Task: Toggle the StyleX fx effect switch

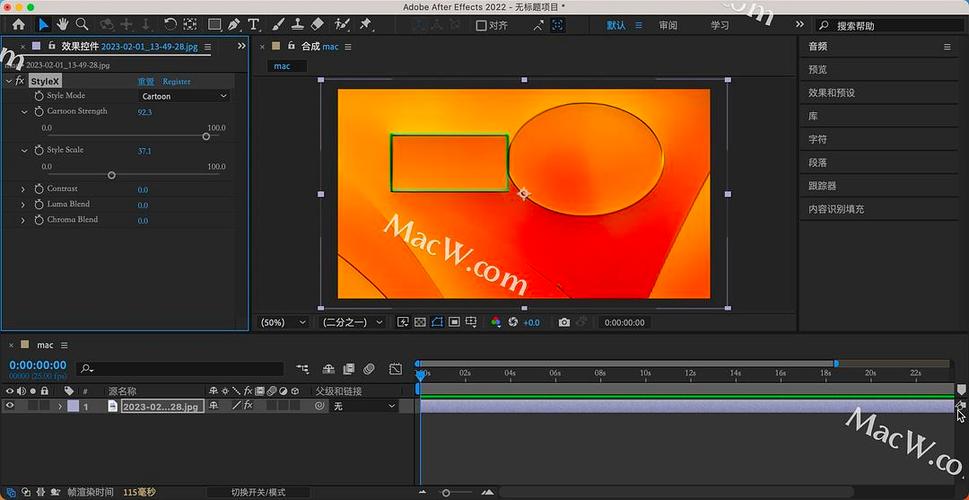Action: click(x=19, y=81)
